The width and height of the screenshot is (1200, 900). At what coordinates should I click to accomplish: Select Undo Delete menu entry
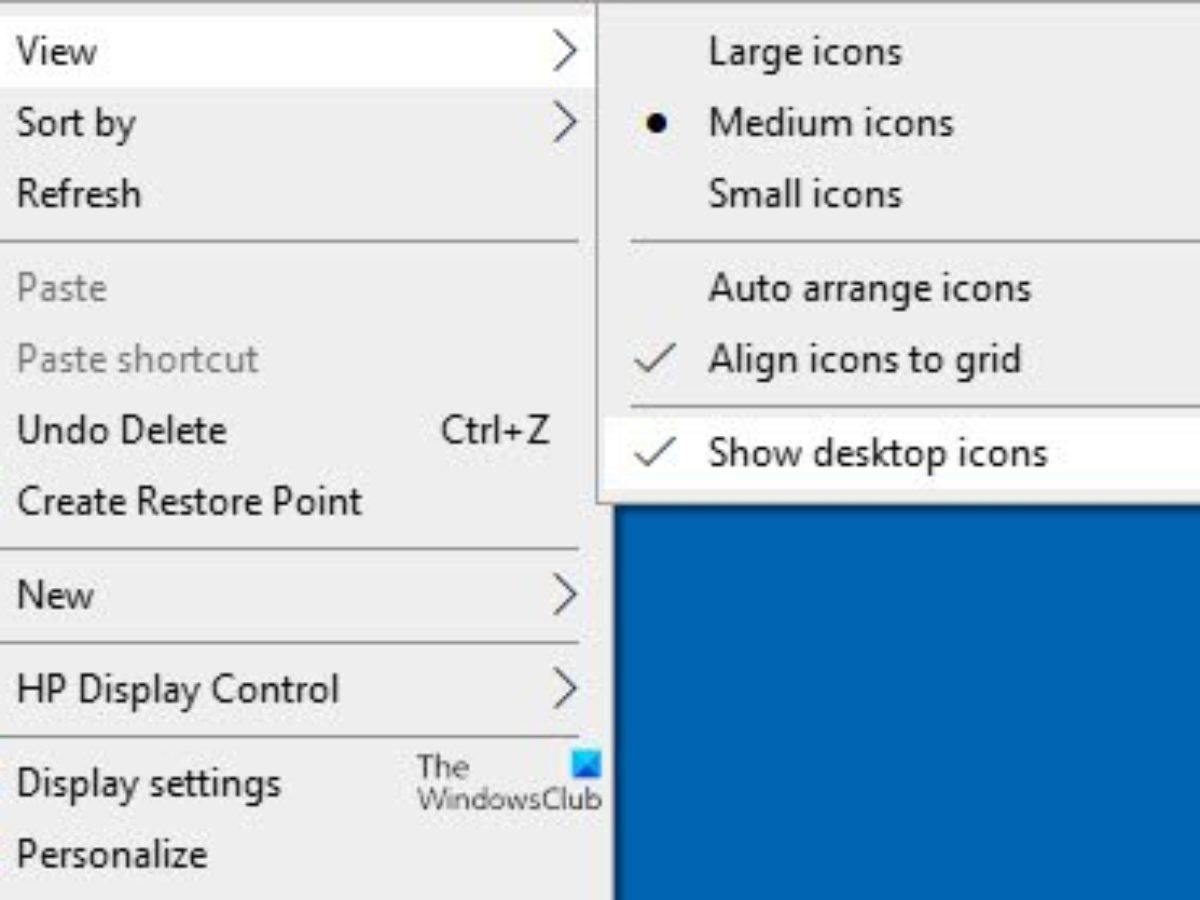tap(122, 431)
